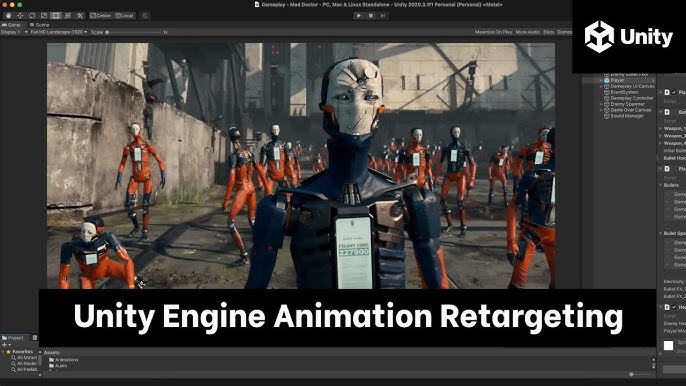
Task: Switch to the Scene tab
Action: 39,25
